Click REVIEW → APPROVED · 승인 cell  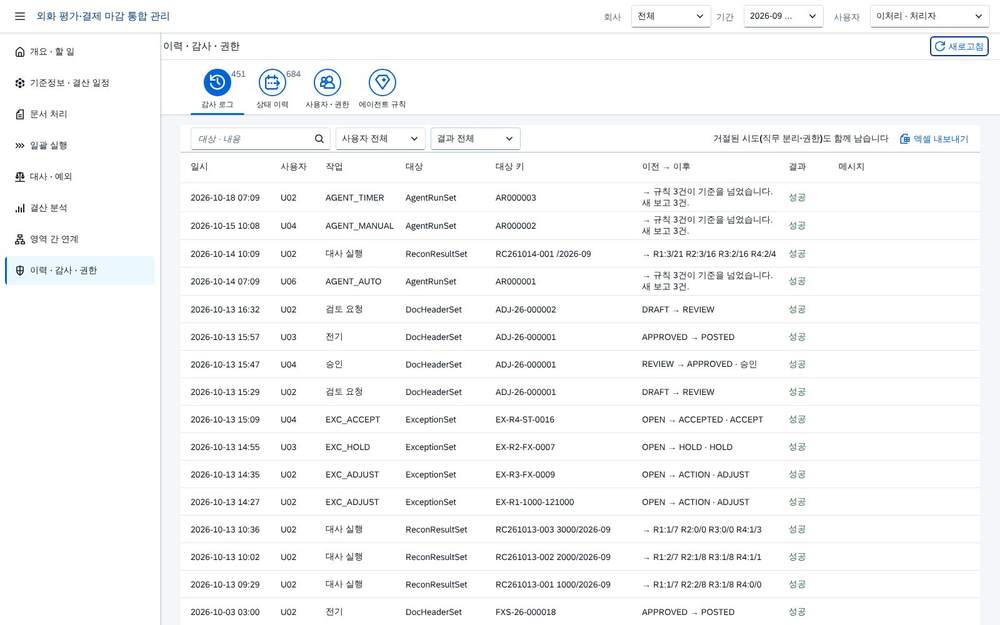point(699,364)
